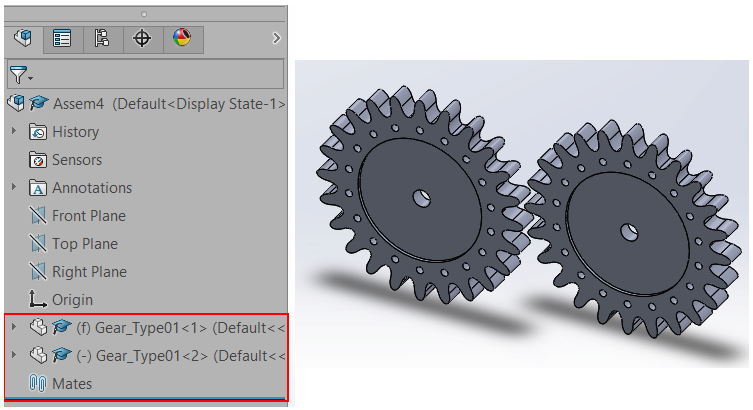Open the tree filter funnel dropdown
The height and width of the screenshot is (410, 753).
(21, 75)
